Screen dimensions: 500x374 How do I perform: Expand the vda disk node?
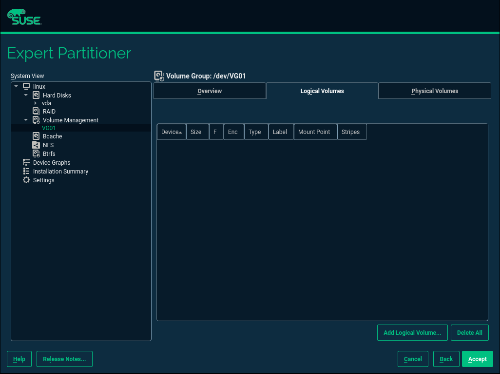pyautogui.click(x=36, y=103)
